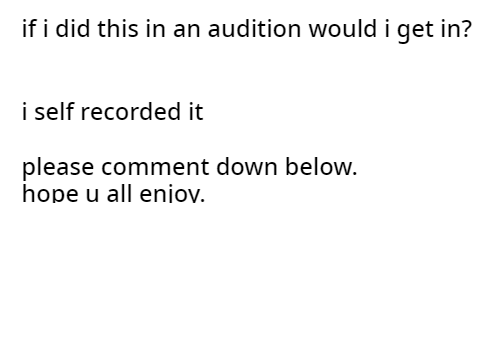Image resolution: width=480 pixels, height=360 pixels.
Task: Click the word "an" before audition
Action: tap(187, 31)
